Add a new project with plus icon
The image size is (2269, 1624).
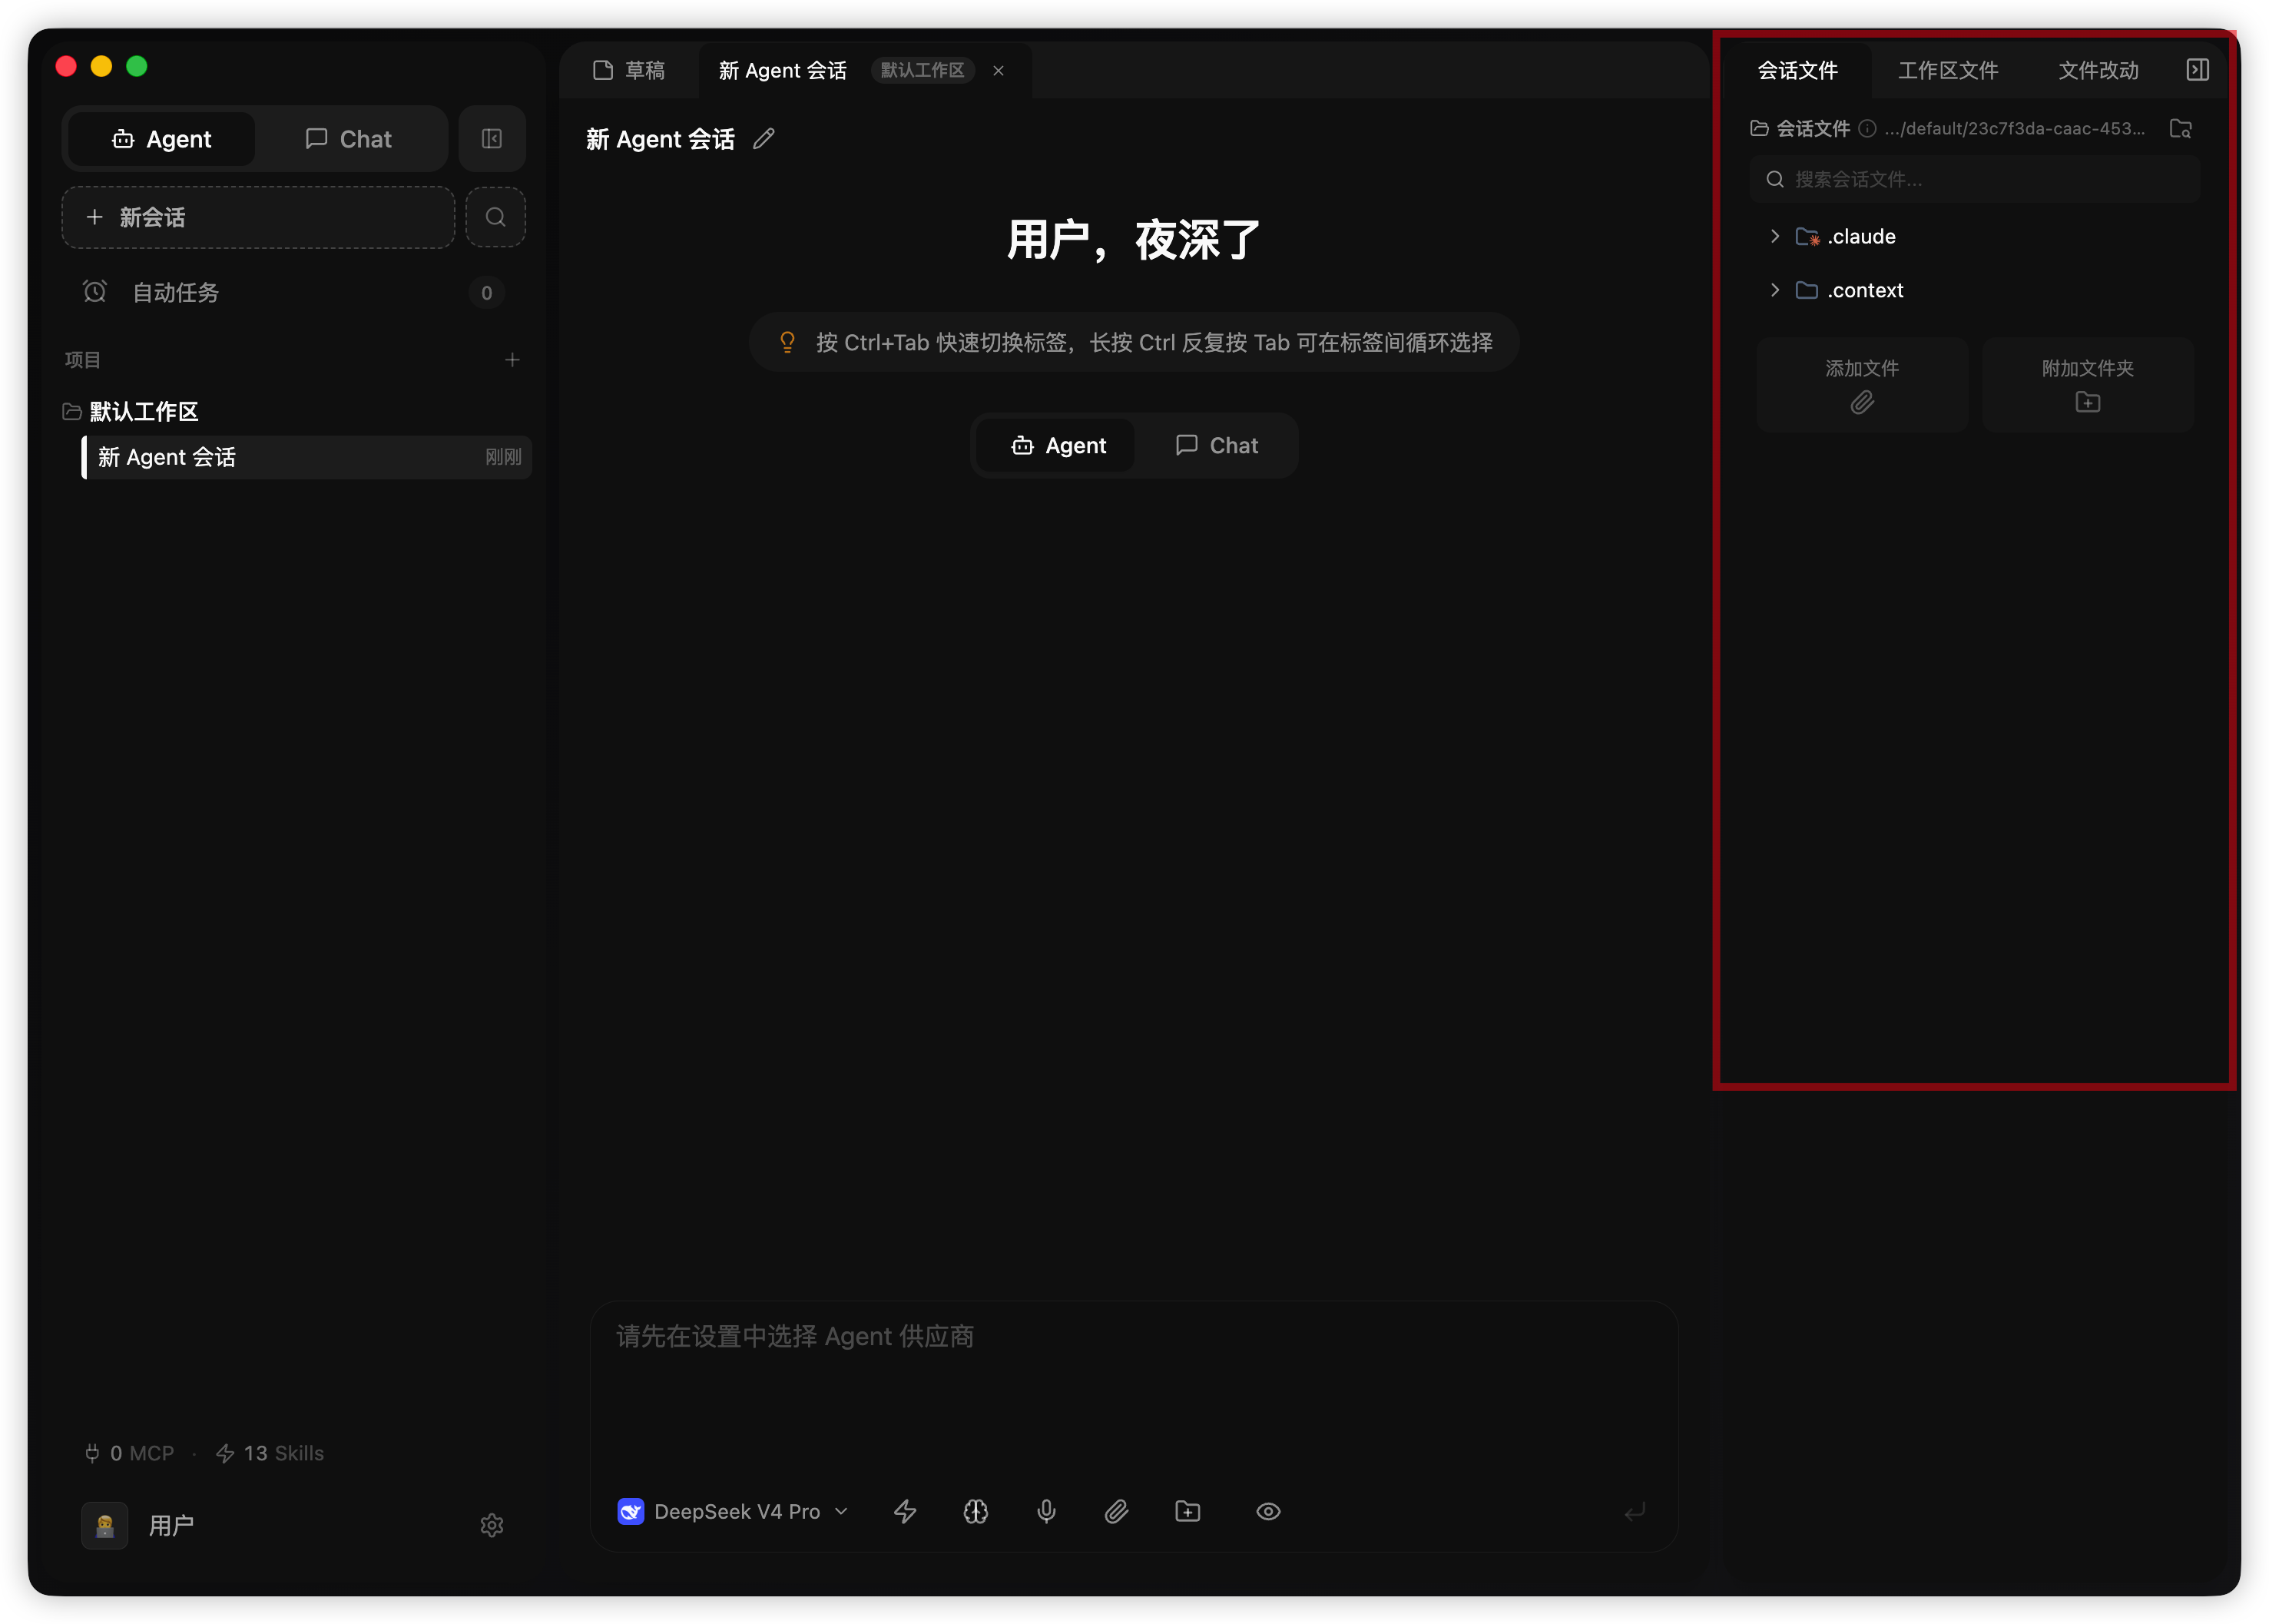512,360
